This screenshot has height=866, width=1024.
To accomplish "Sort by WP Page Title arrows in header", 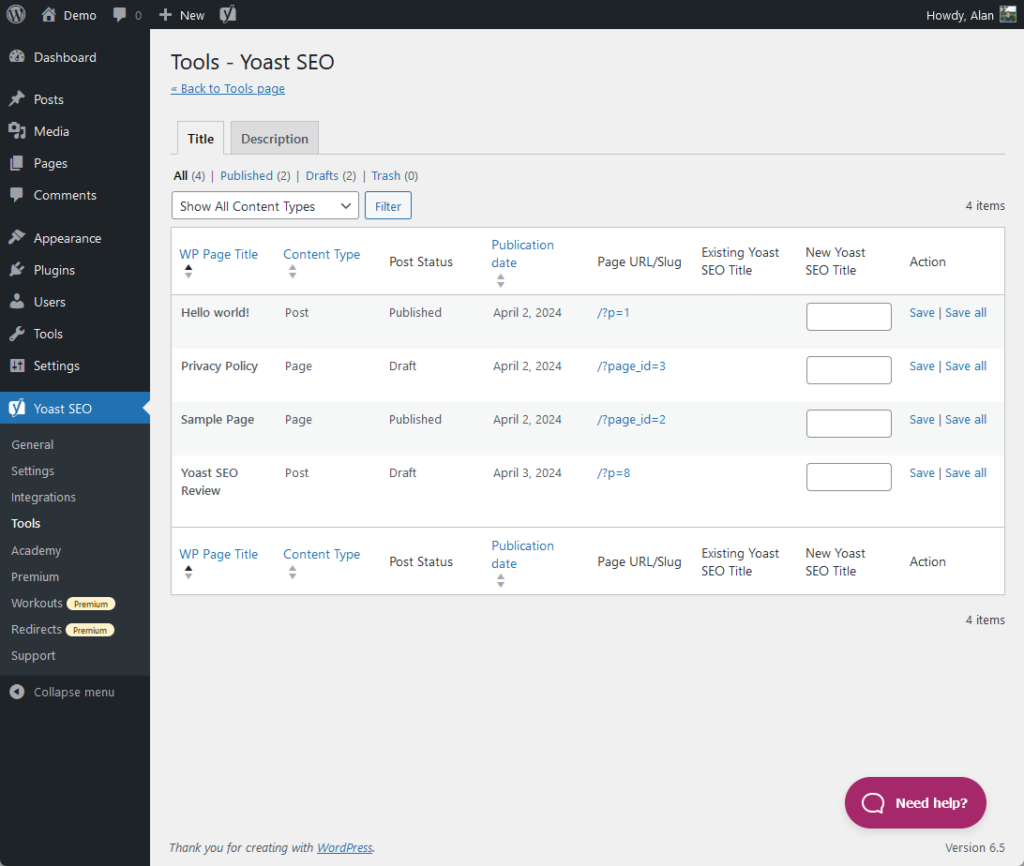I will (188, 272).
